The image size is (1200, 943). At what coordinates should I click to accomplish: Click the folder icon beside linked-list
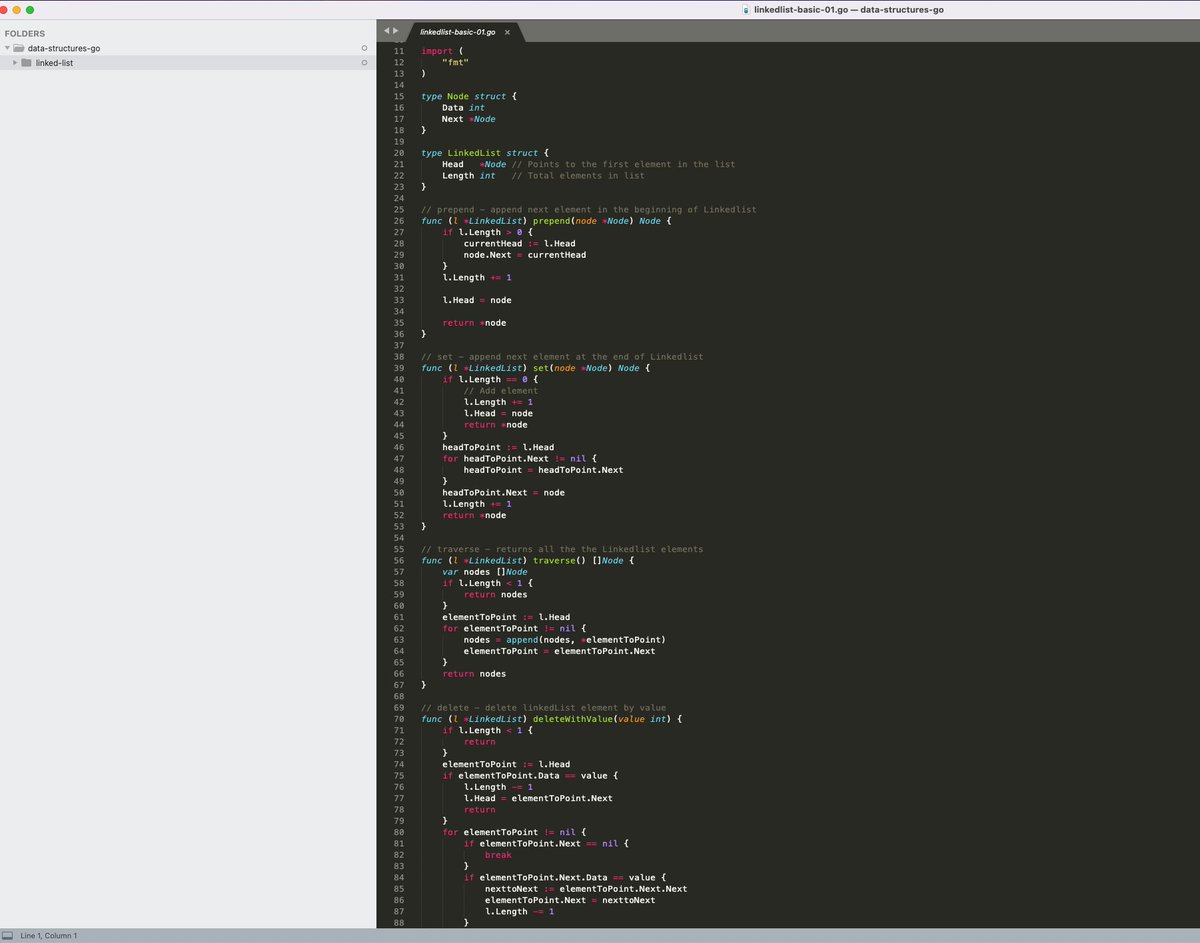point(29,63)
